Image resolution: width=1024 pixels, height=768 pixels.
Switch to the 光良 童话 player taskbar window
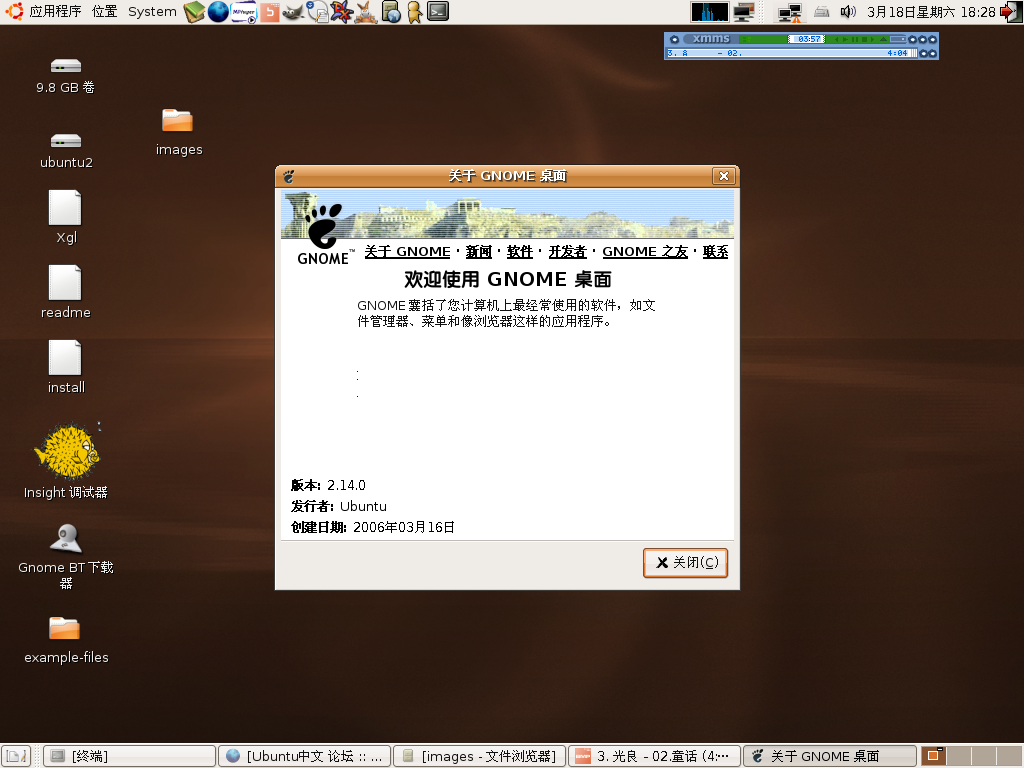pyautogui.click(x=654, y=756)
